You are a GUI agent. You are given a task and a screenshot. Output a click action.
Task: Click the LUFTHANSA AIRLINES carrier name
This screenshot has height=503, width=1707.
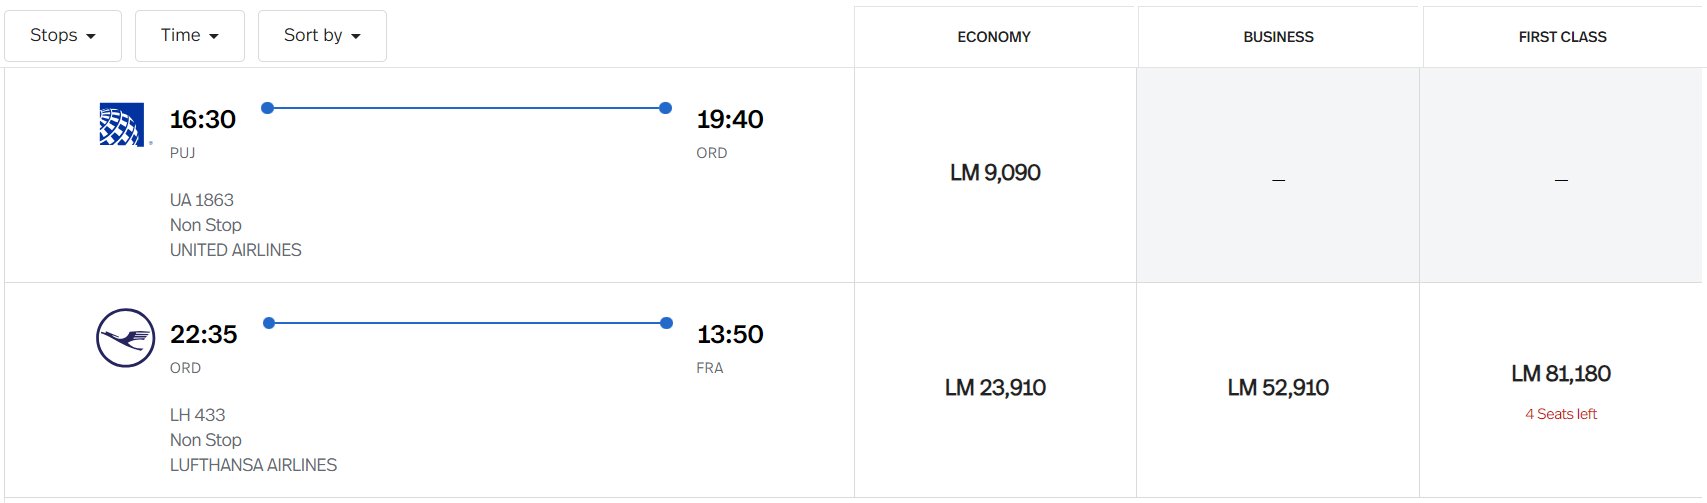coord(253,465)
